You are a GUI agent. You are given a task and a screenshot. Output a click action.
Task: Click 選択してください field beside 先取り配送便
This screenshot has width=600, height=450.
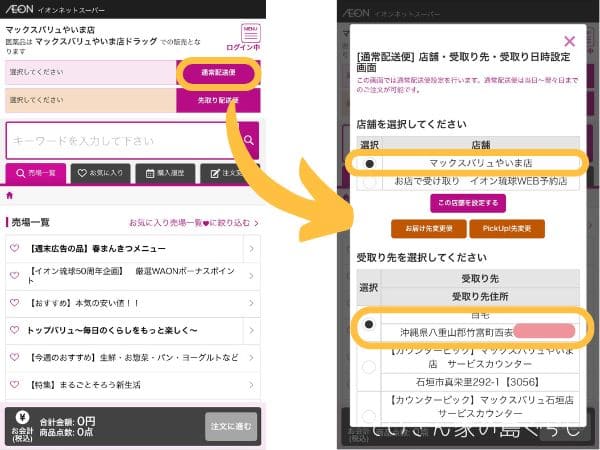click(91, 100)
